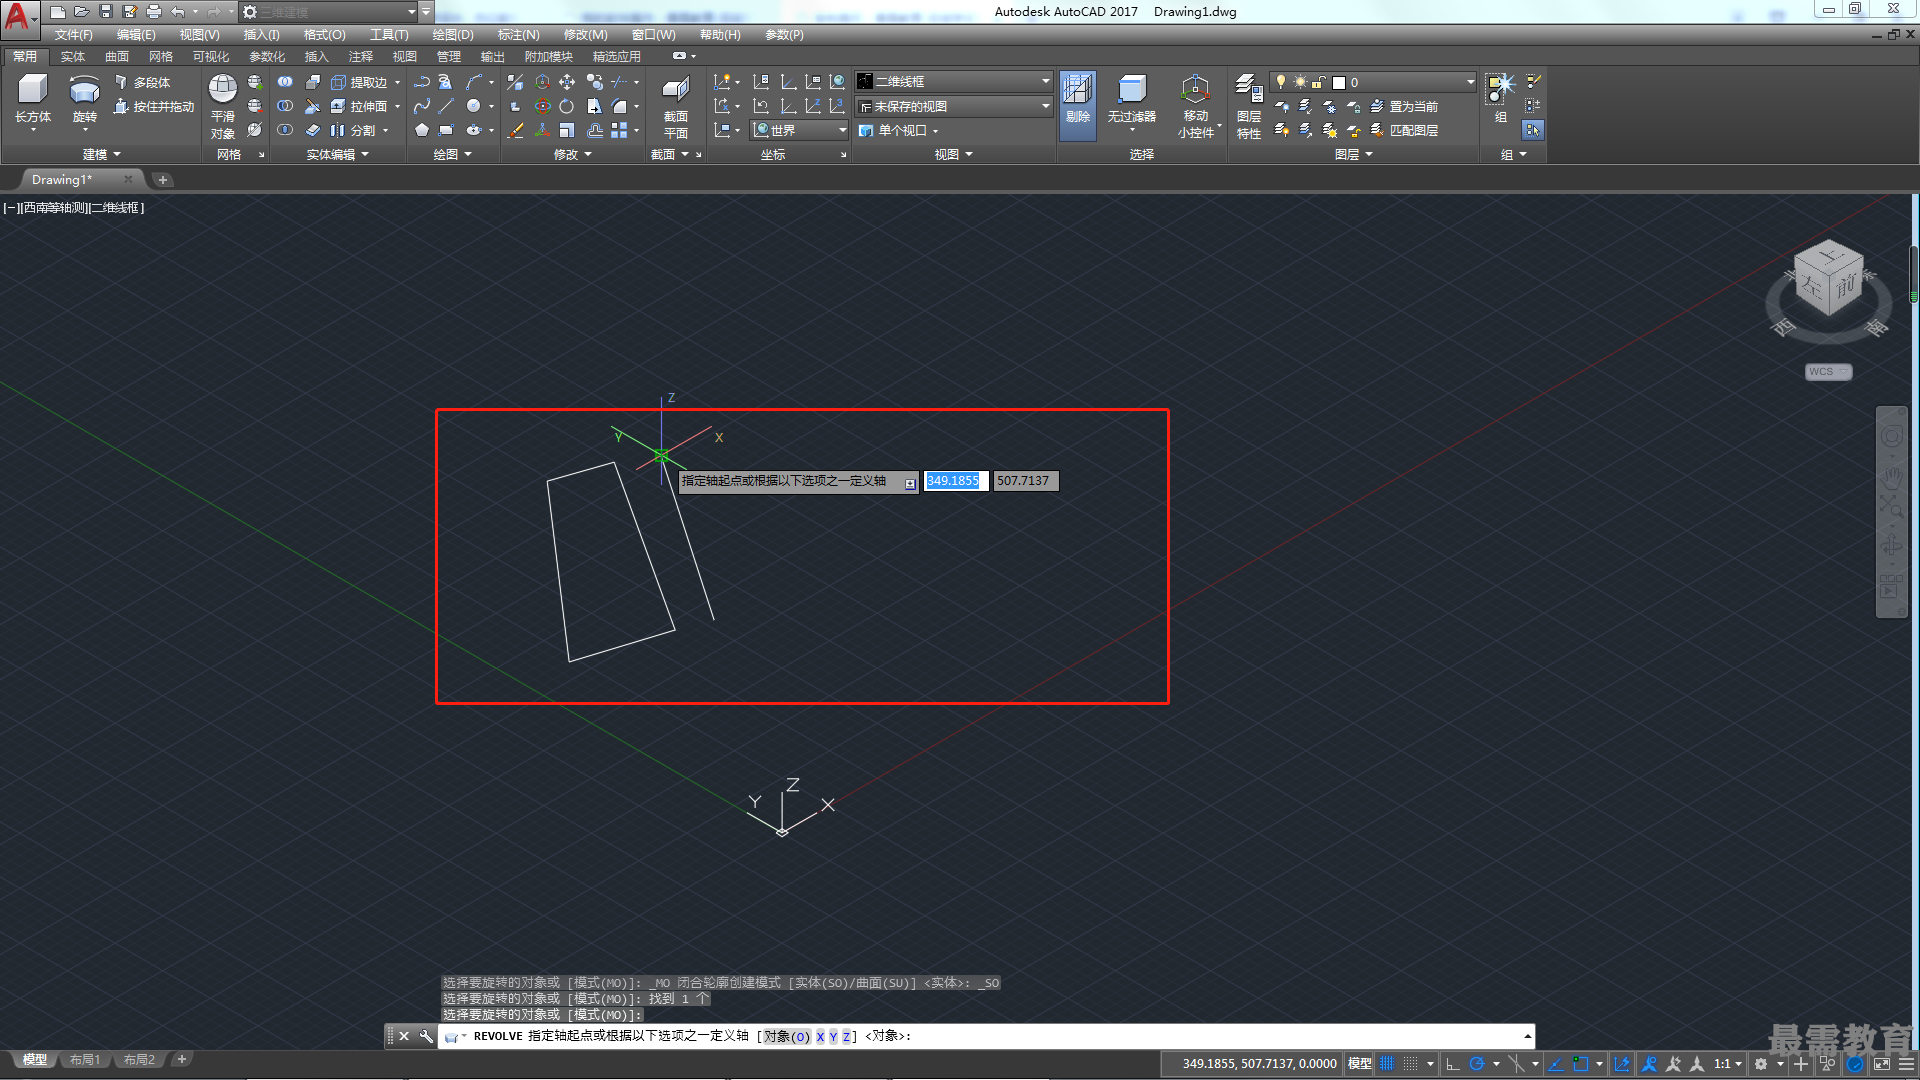The height and width of the screenshot is (1080, 1920).
Task: Switch to Layout1 (布局1) tab
Action: pos(85,1059)
